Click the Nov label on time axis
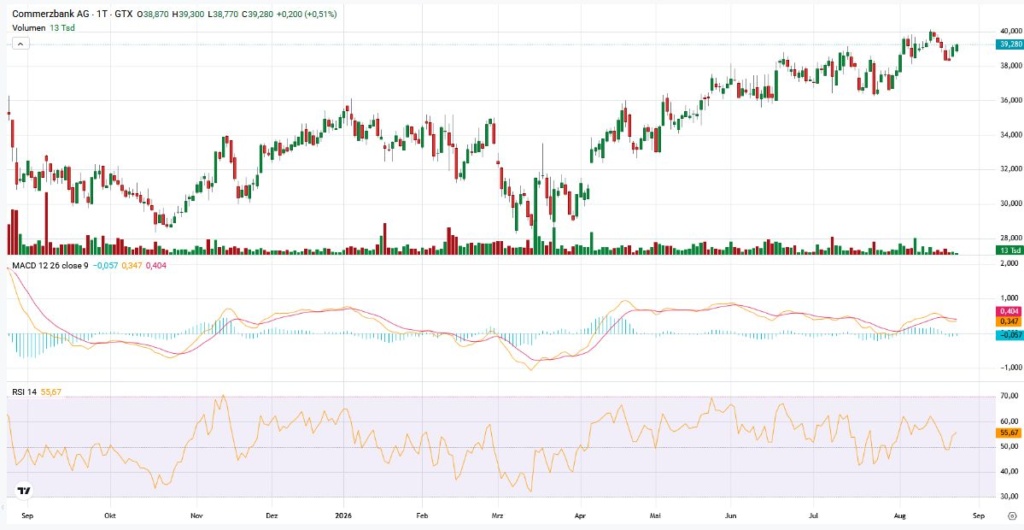Viewport: 1024px width, 530px height. click(195, 515)
